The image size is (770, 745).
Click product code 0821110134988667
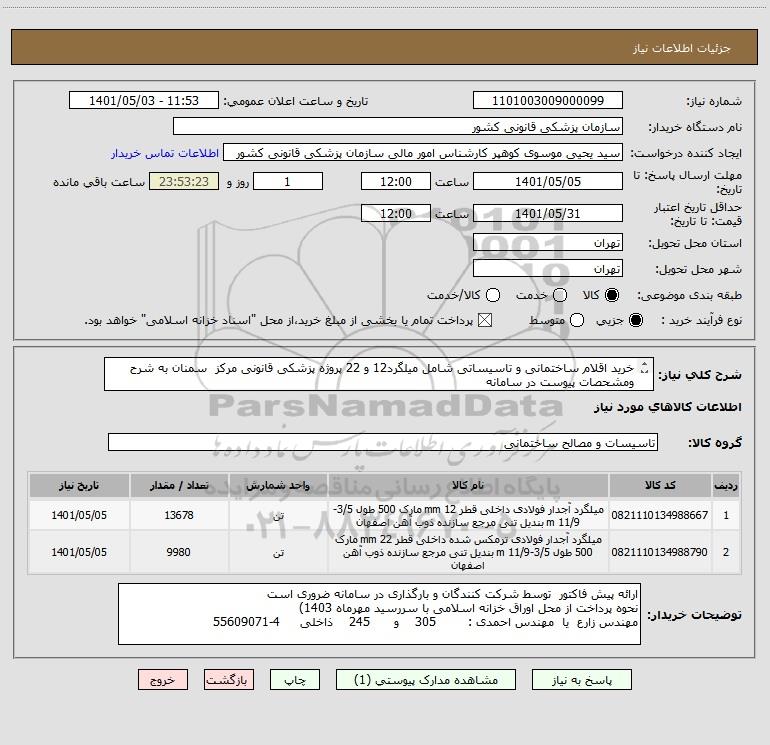click(x=660, y=515)
